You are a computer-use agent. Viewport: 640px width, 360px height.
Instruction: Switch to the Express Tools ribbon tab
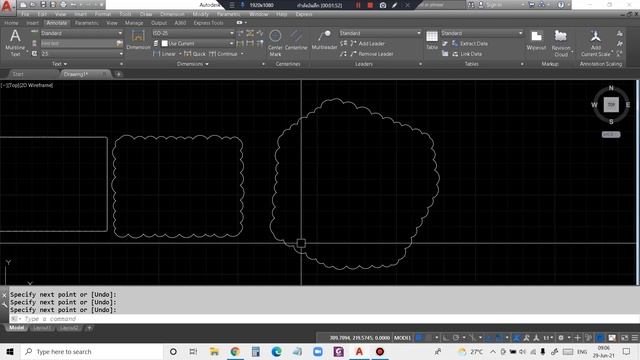(x=208, y=23)
